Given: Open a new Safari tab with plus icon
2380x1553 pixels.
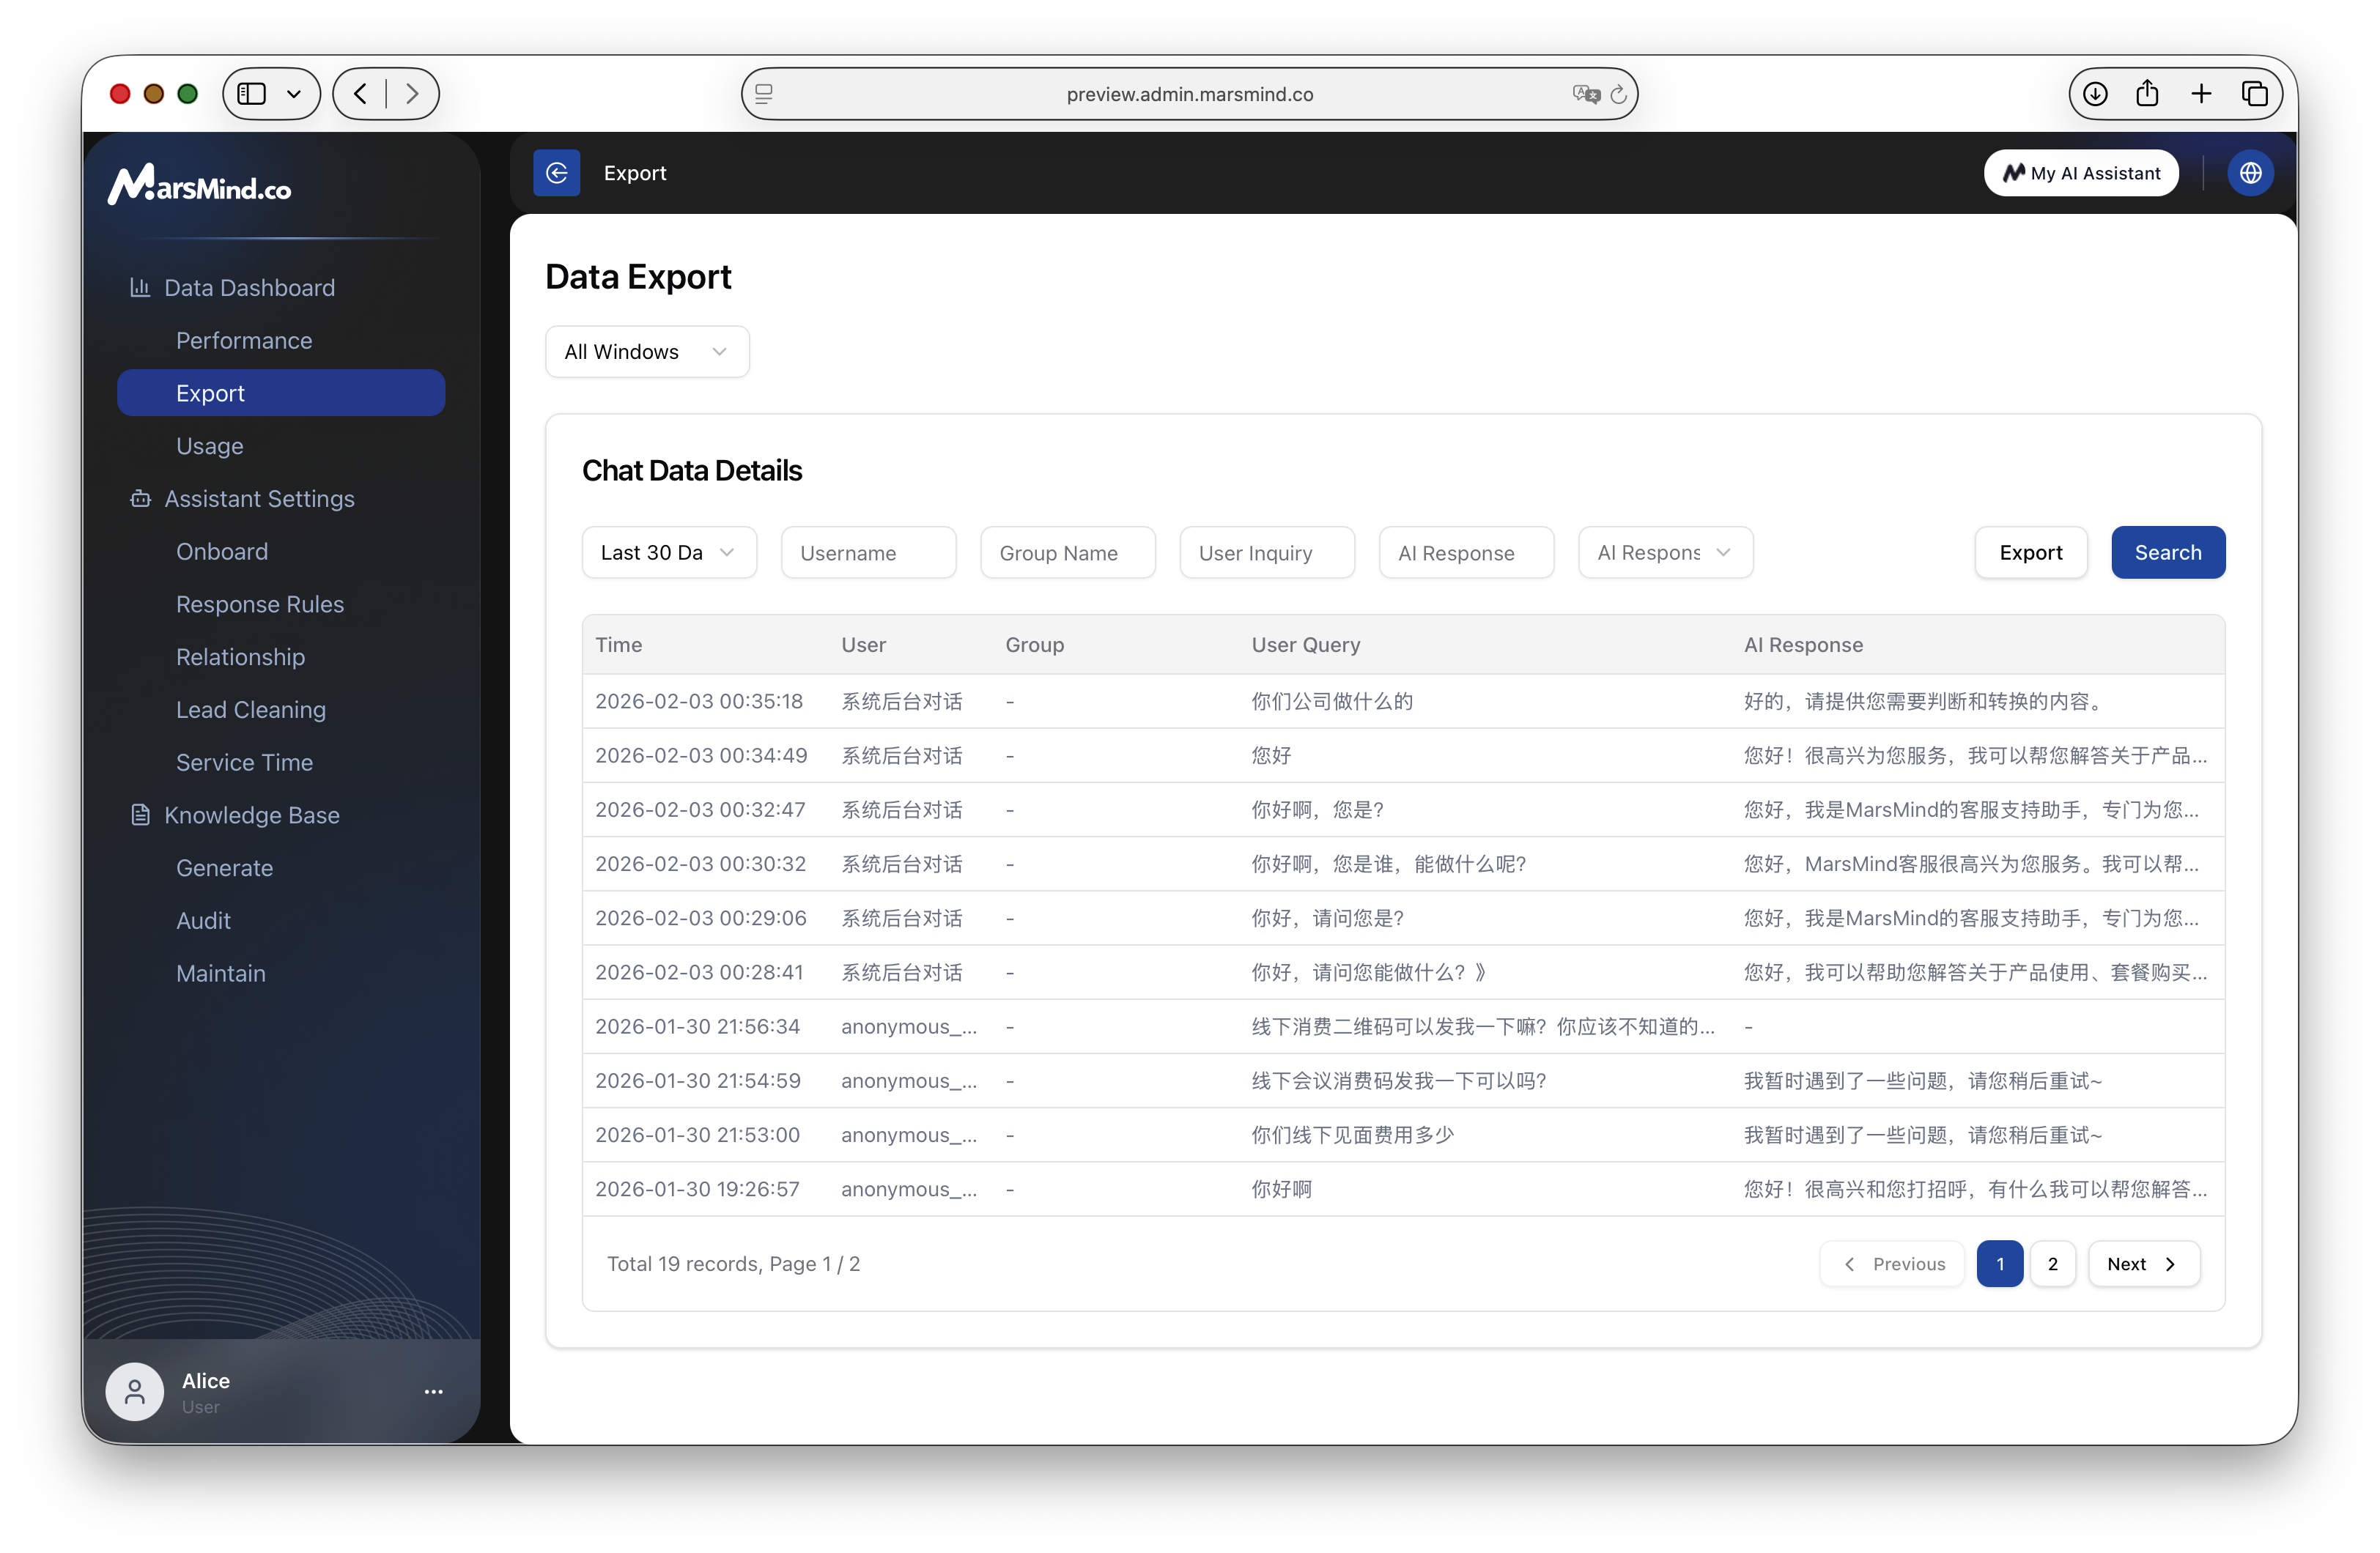Looking at the screenshot, I should (2201, 94).
